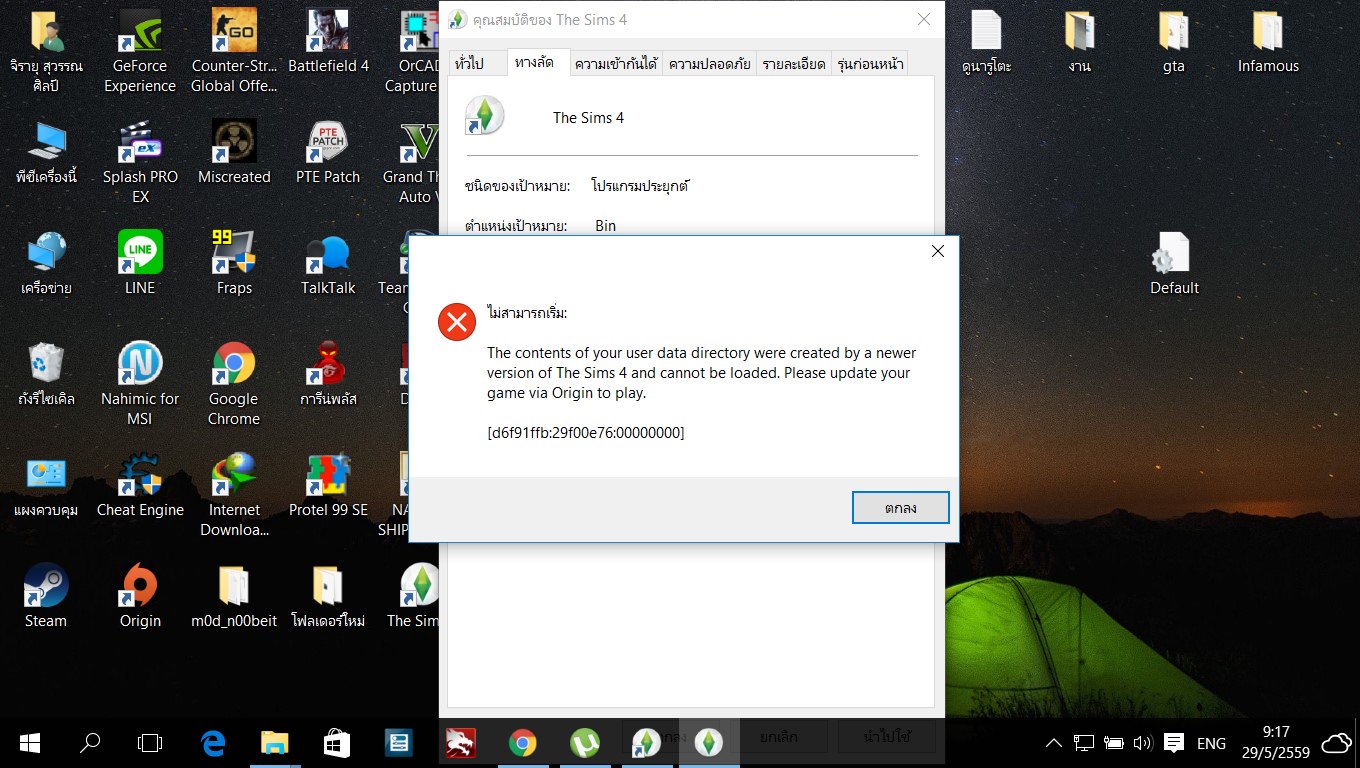Open Windows Store from taskbar
The image size is (1360, 768).
[336, 743]
